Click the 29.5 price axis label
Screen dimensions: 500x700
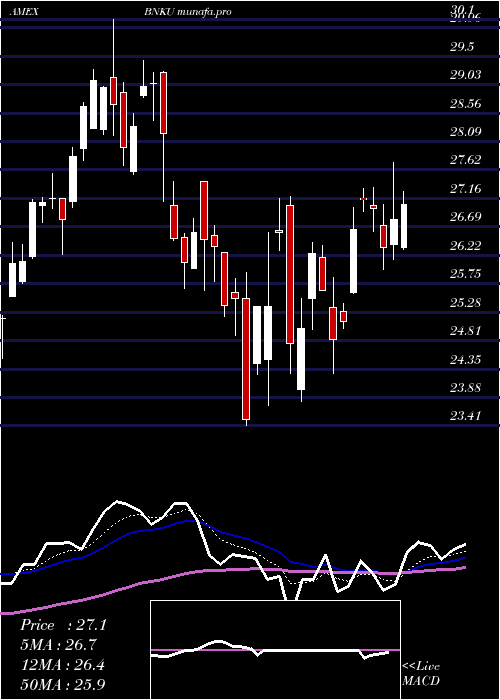(x=462, y=47)
